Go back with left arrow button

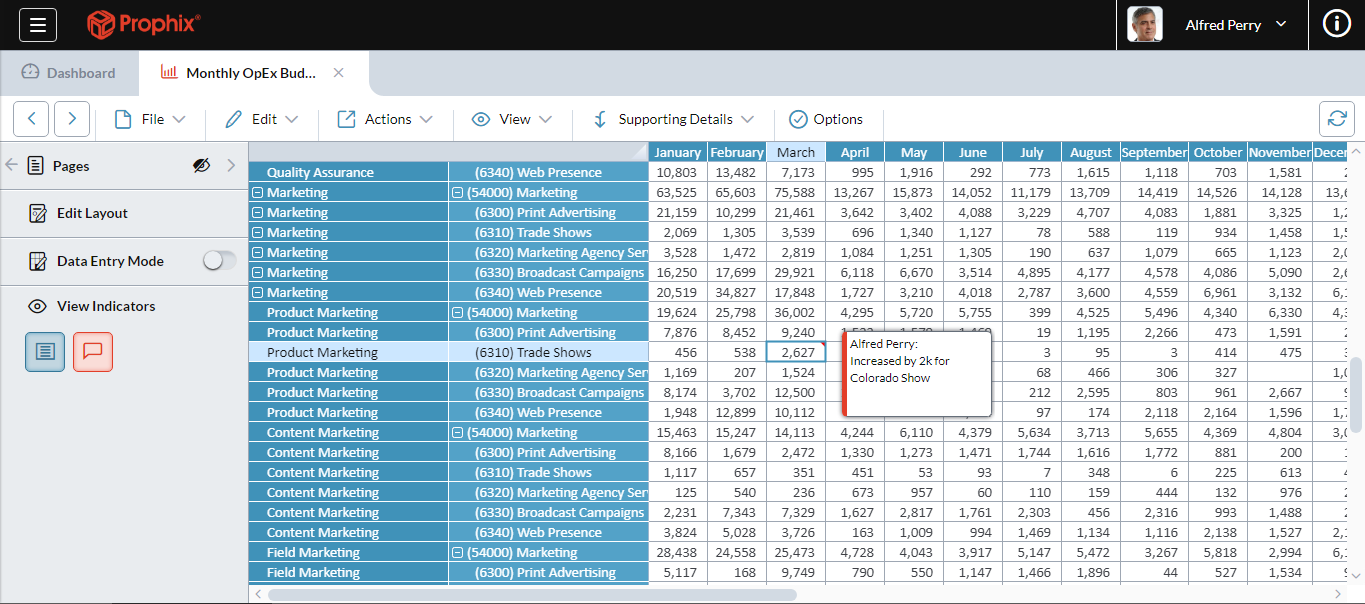coord(31,119)
